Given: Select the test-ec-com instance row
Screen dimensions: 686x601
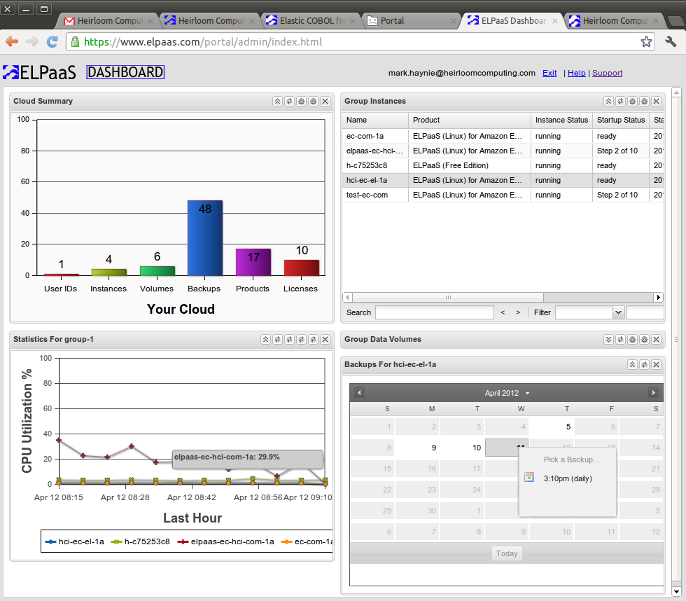Looking at the screenshot, I should coord(503,195).
